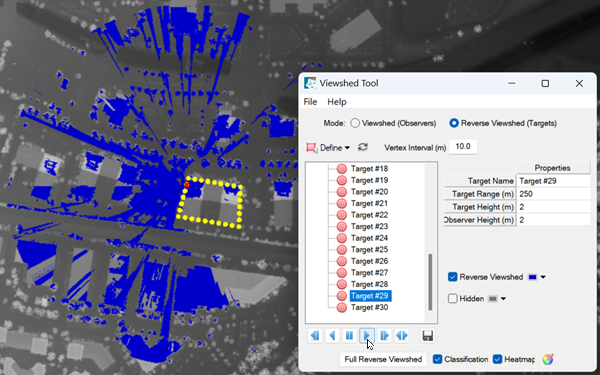Pause the target animation
600x375 pixels.
click(x=349, y=336)
